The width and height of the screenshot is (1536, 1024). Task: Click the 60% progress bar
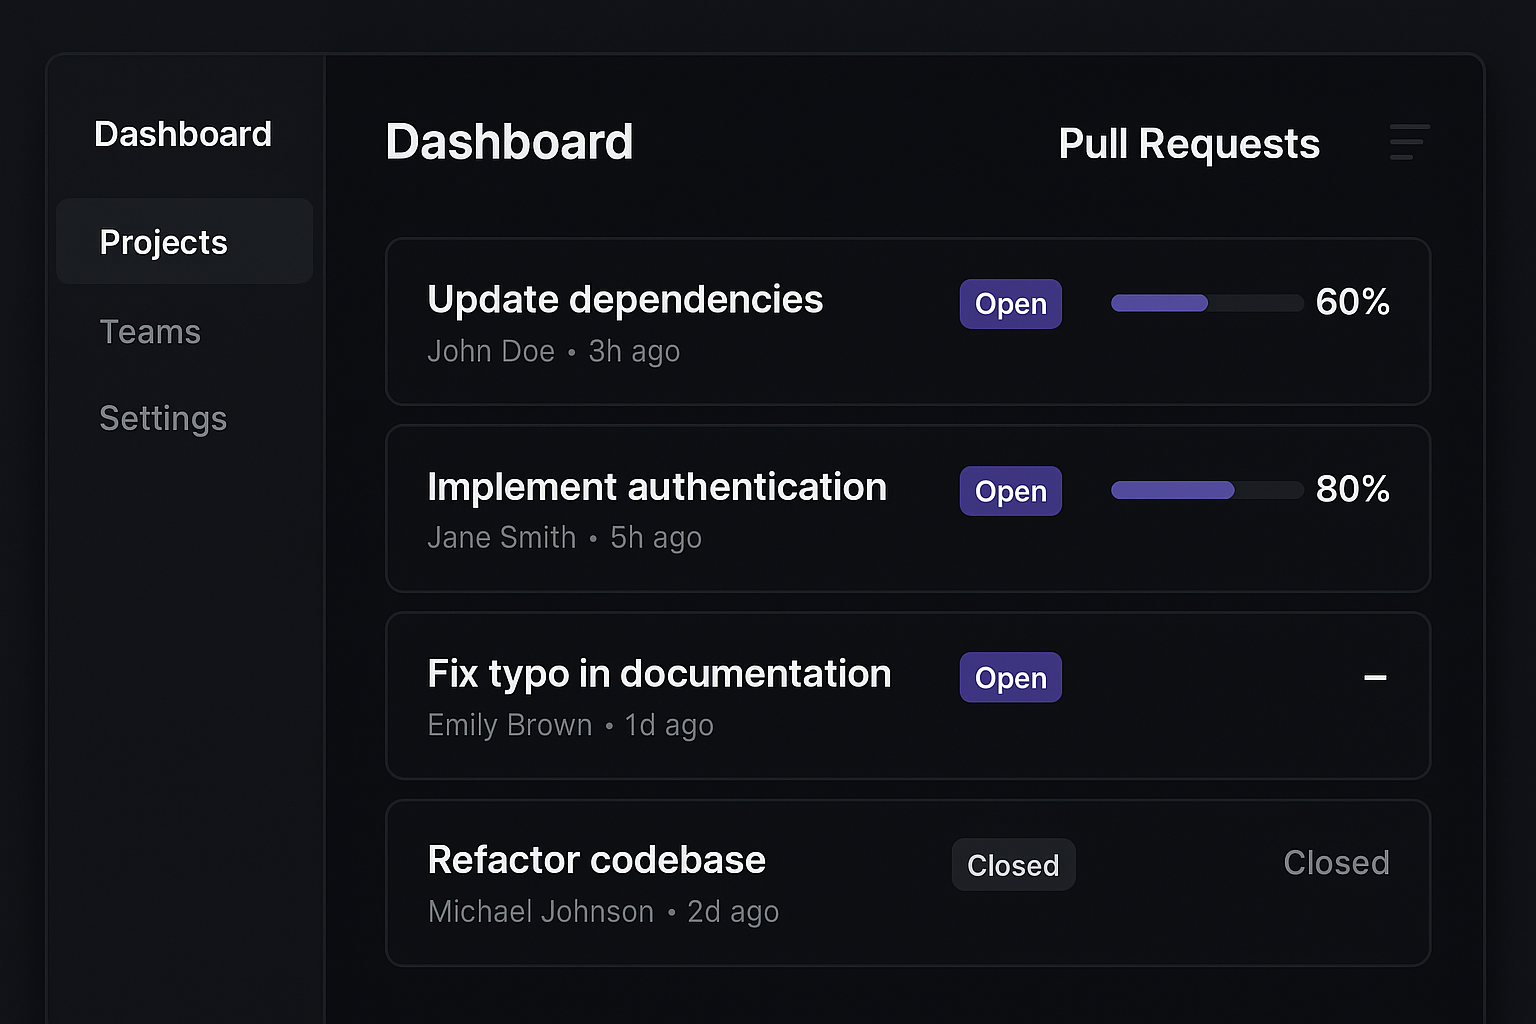(x=1205, y=303)
